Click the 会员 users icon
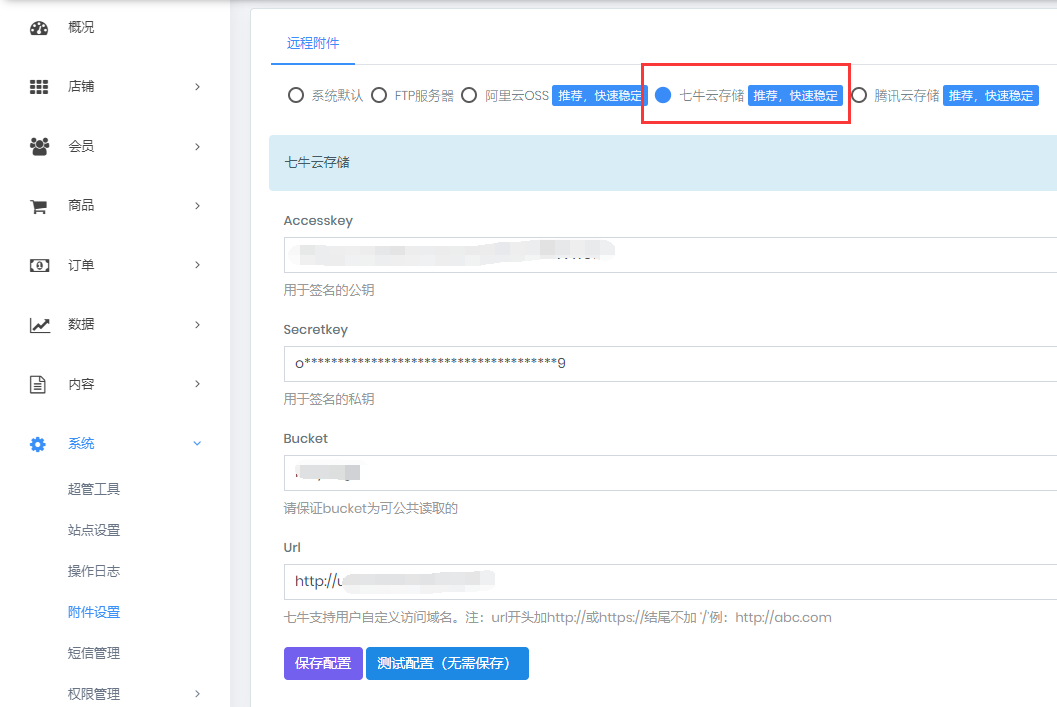1057x707 pixels. pyautogui.click(x=39, y=146)
